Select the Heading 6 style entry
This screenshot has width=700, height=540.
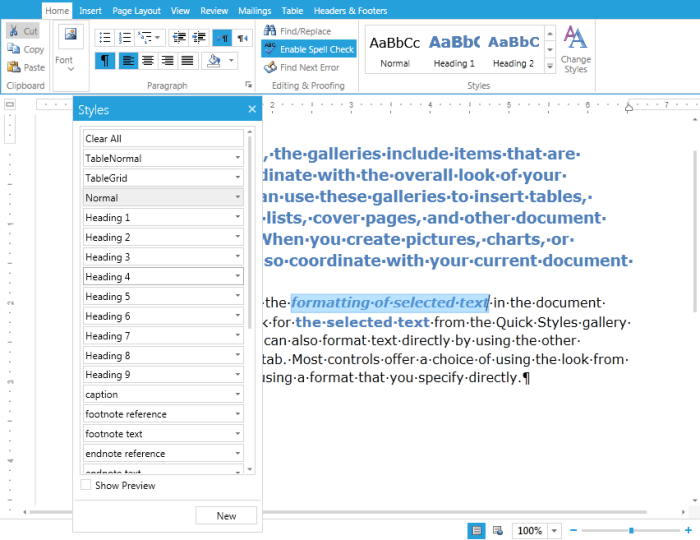tap(163, 316)
